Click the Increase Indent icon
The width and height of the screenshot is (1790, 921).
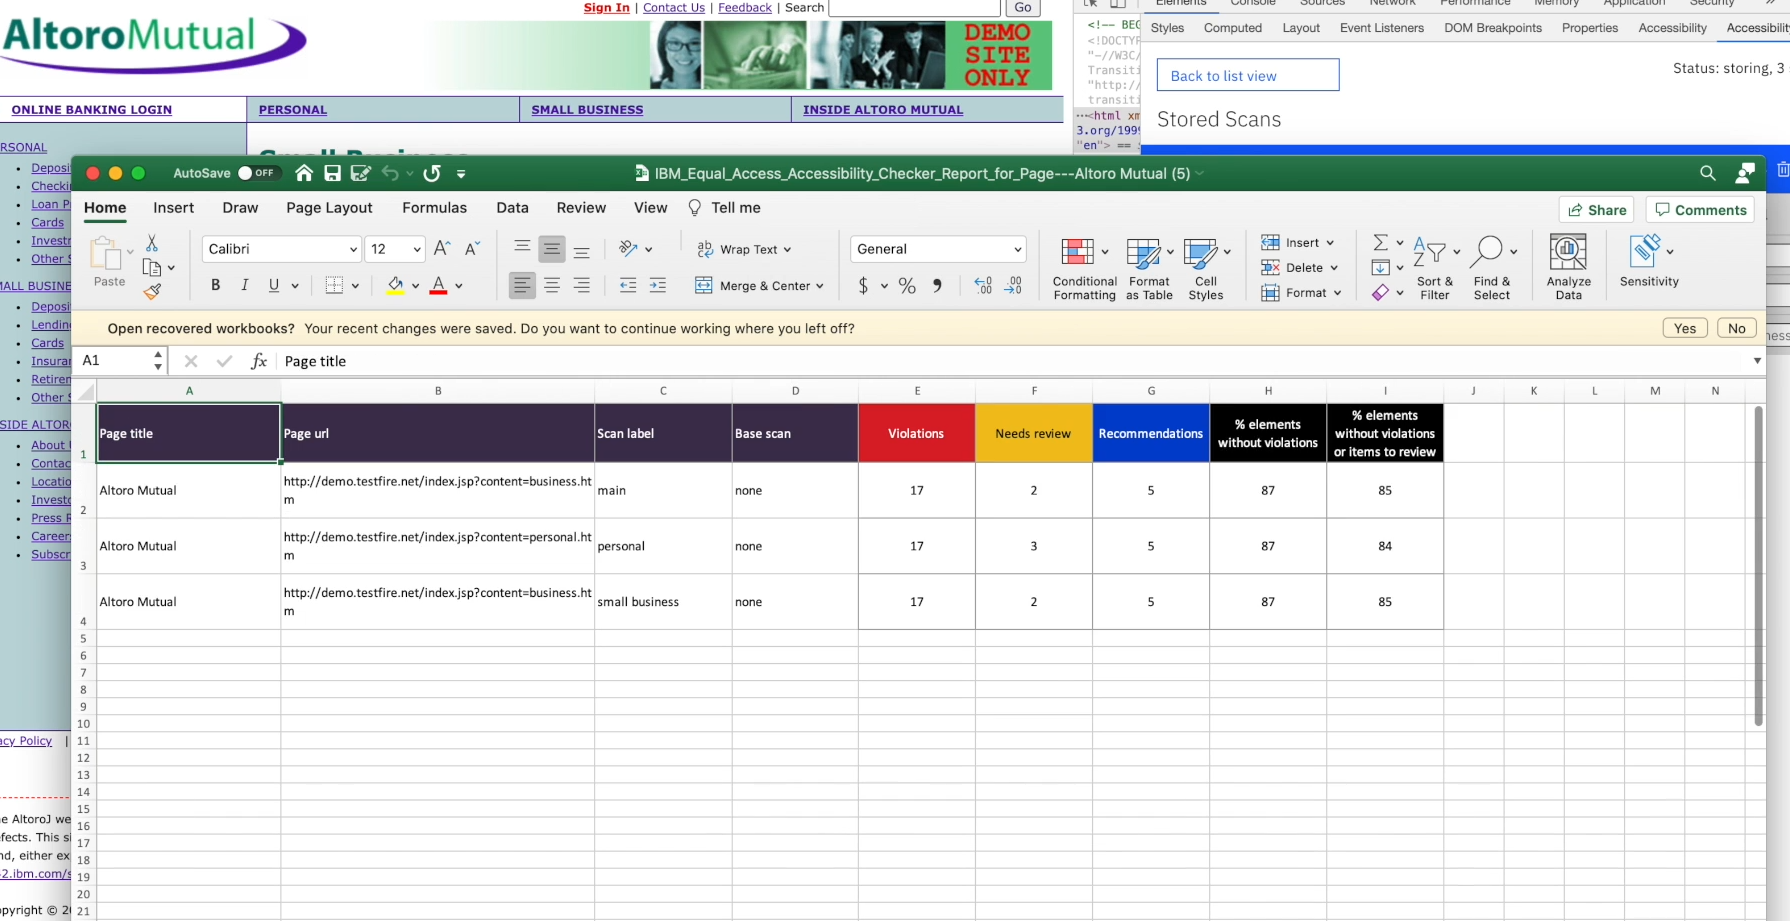[x=658, y=286]
